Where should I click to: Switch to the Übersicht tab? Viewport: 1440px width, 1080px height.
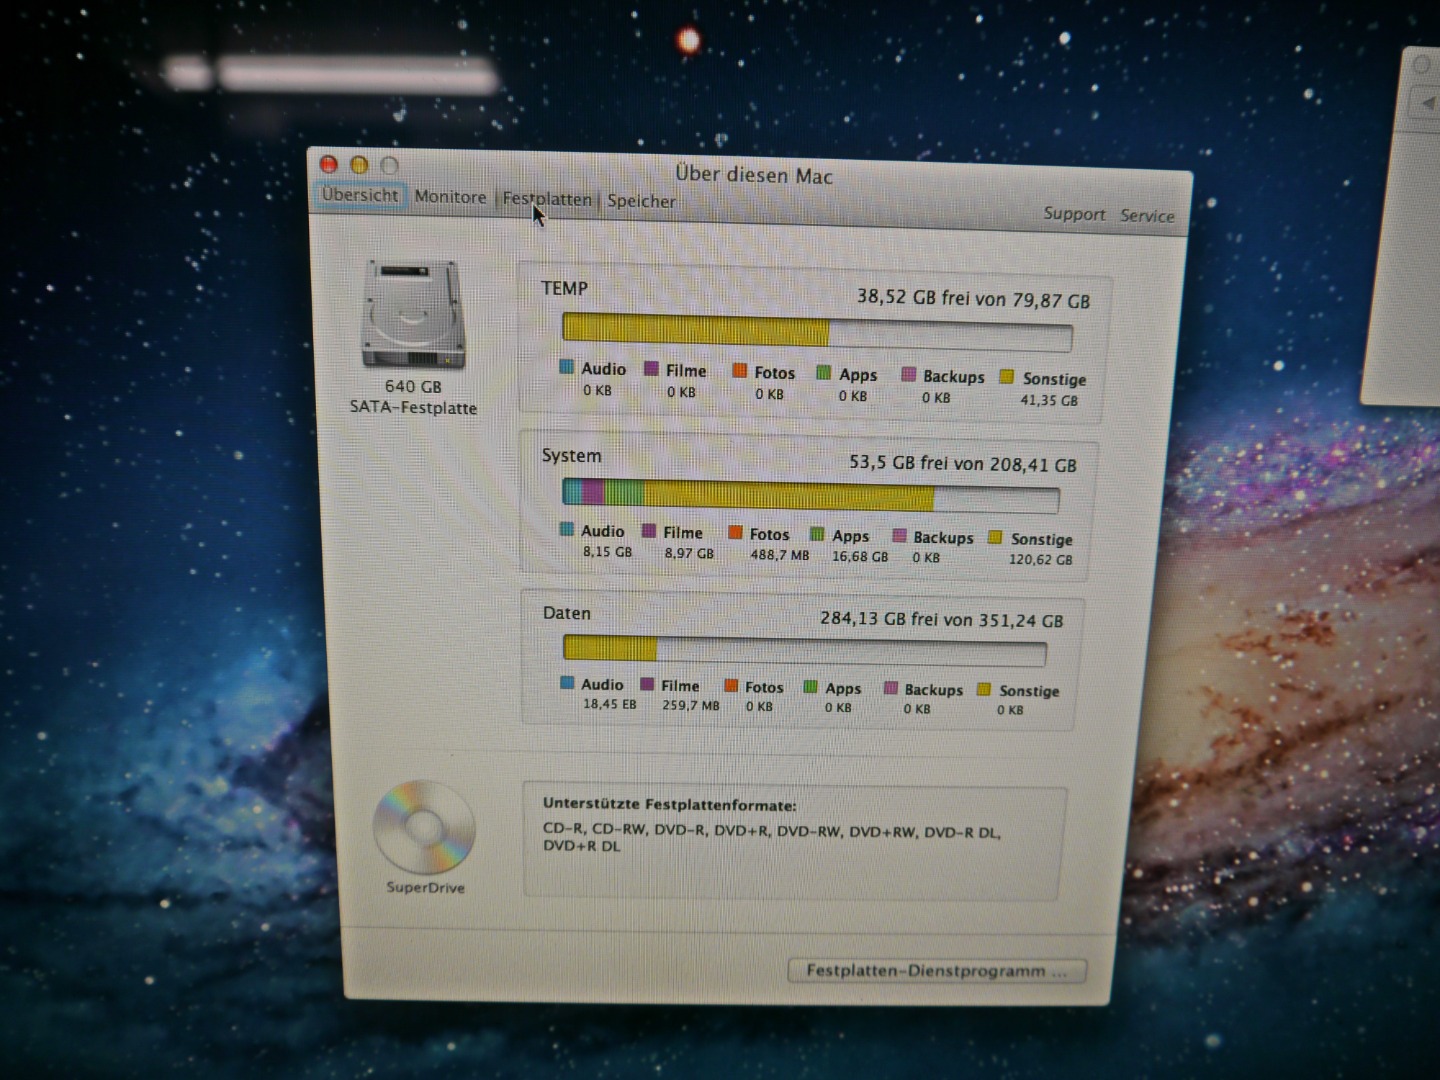tap(360, 195)
